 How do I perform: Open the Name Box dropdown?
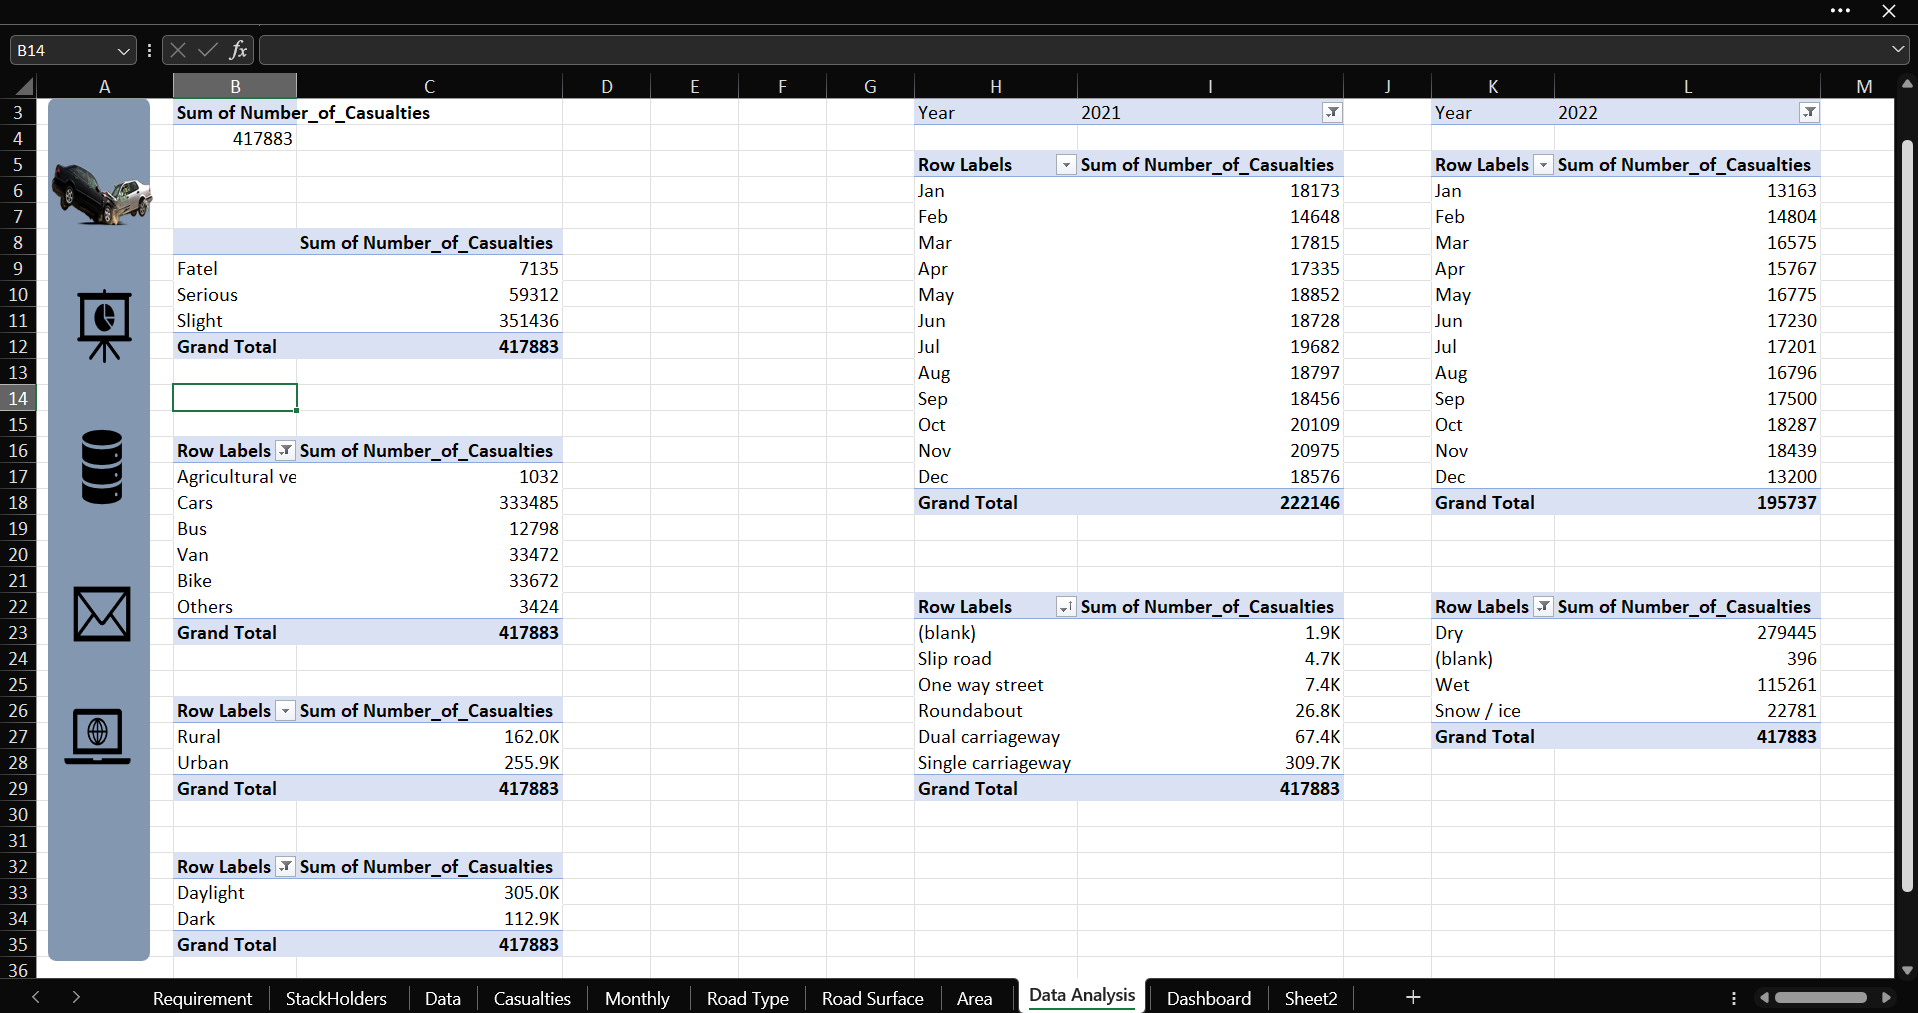coord(122,50)
